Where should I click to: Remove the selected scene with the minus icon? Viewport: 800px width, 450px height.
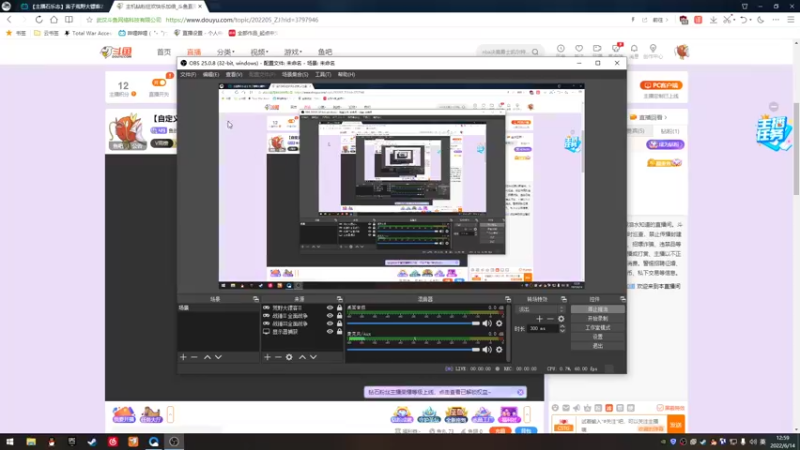pyautogui.click(x=194, y=357)
